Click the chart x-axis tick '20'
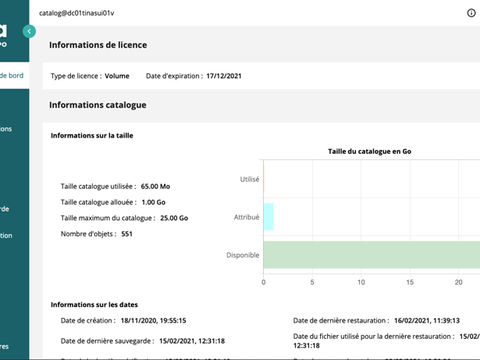The image size is (480, 360). pos(459,282)
